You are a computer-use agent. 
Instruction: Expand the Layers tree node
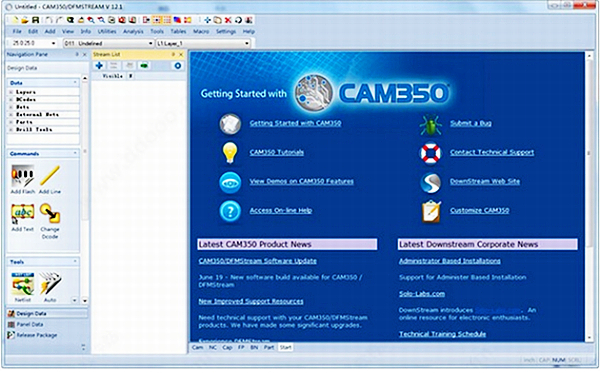11,92
